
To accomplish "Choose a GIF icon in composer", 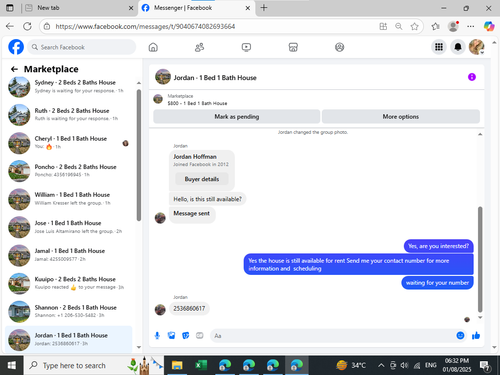I will (200, 335).
